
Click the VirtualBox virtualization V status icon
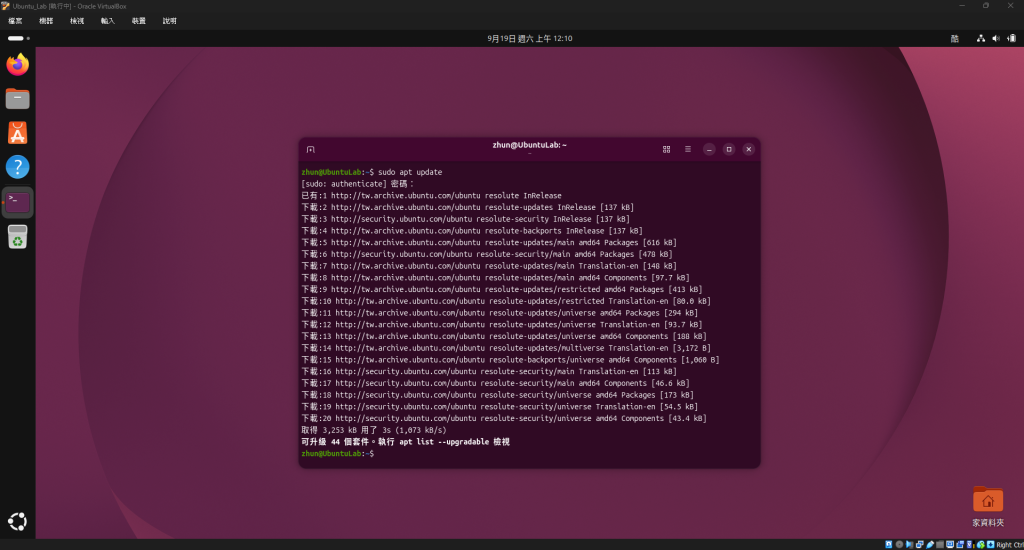click(x=970, y=544)
